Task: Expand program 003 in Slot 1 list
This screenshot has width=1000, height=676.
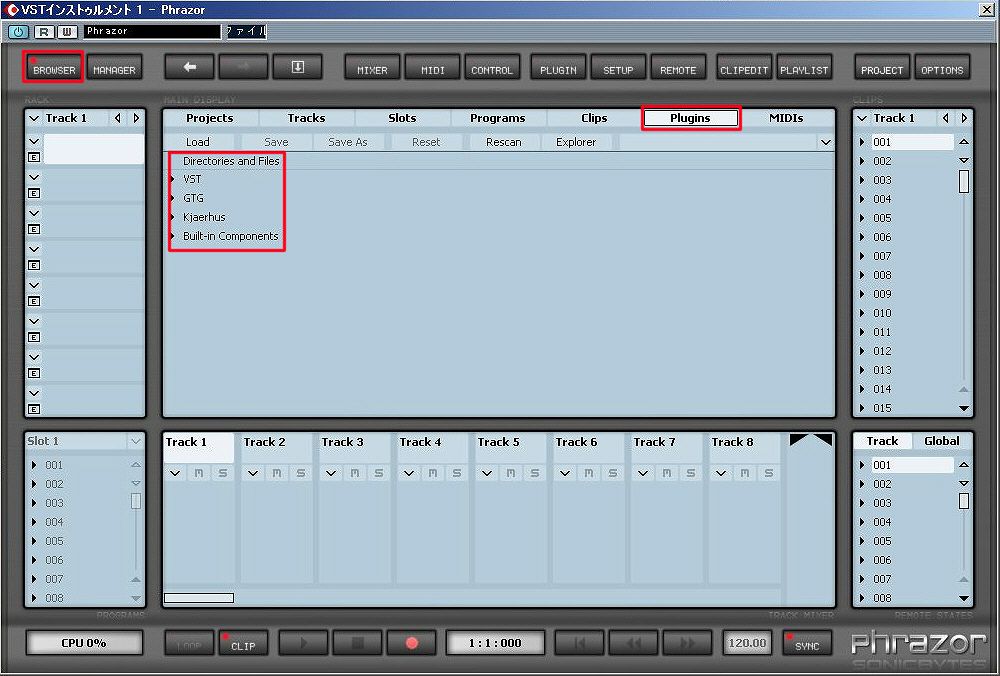Action: coord(34,503)
